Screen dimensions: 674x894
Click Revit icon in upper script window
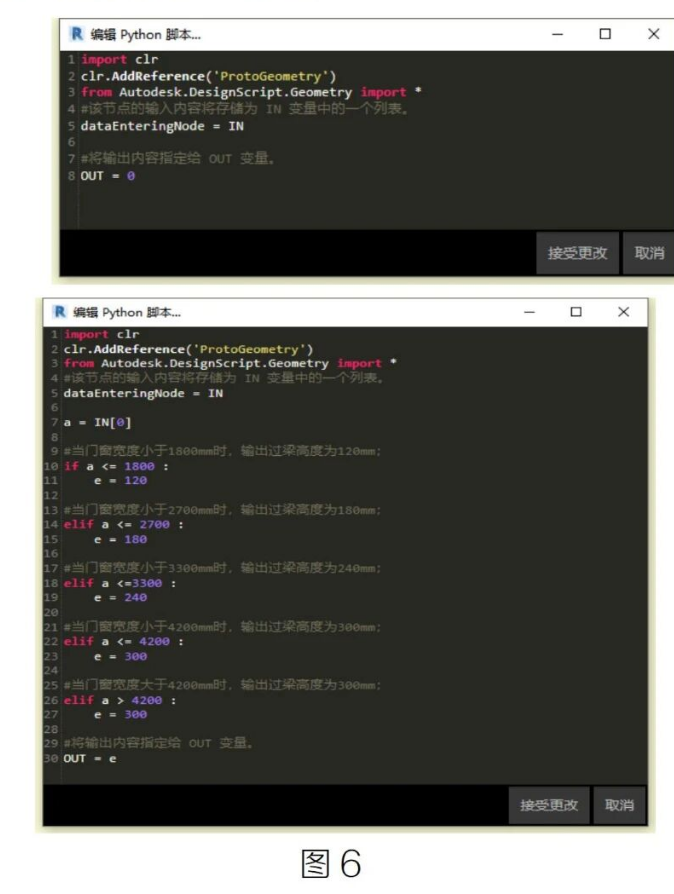[x=76, y=34]
